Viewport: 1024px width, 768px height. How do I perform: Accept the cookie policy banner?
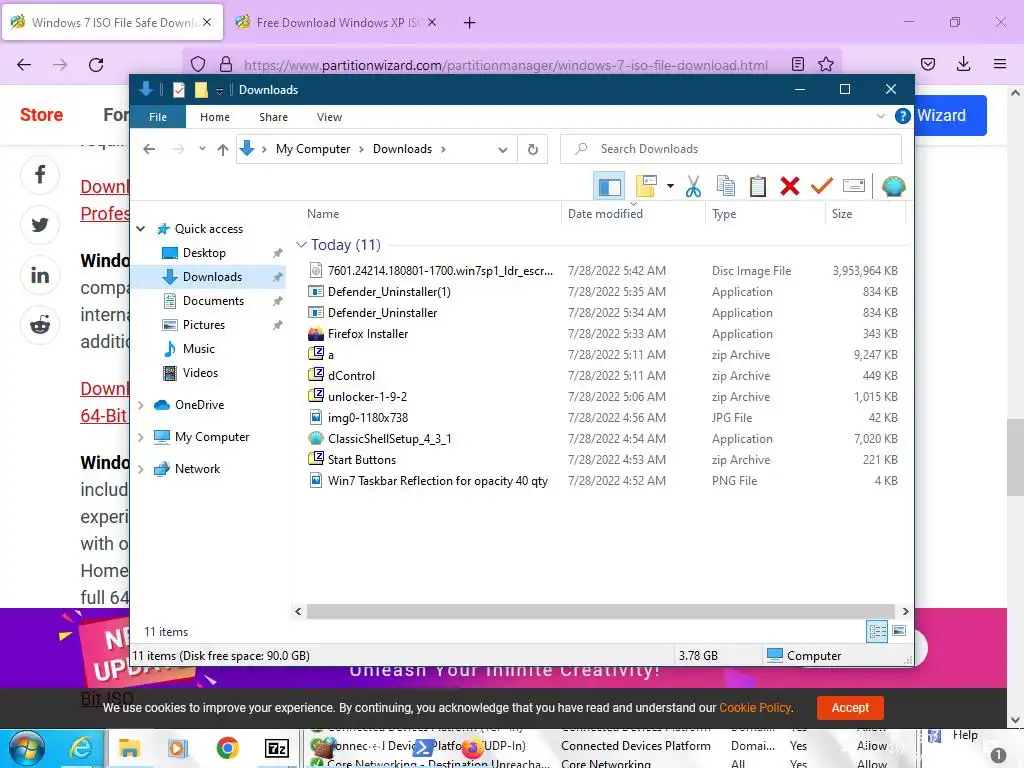click(850, 708)
